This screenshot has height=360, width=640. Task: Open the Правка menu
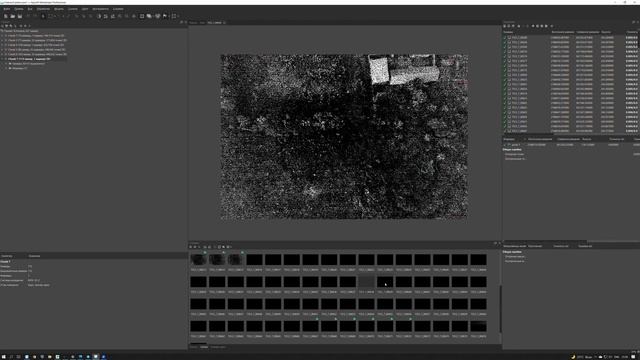[x=19, y=9]
